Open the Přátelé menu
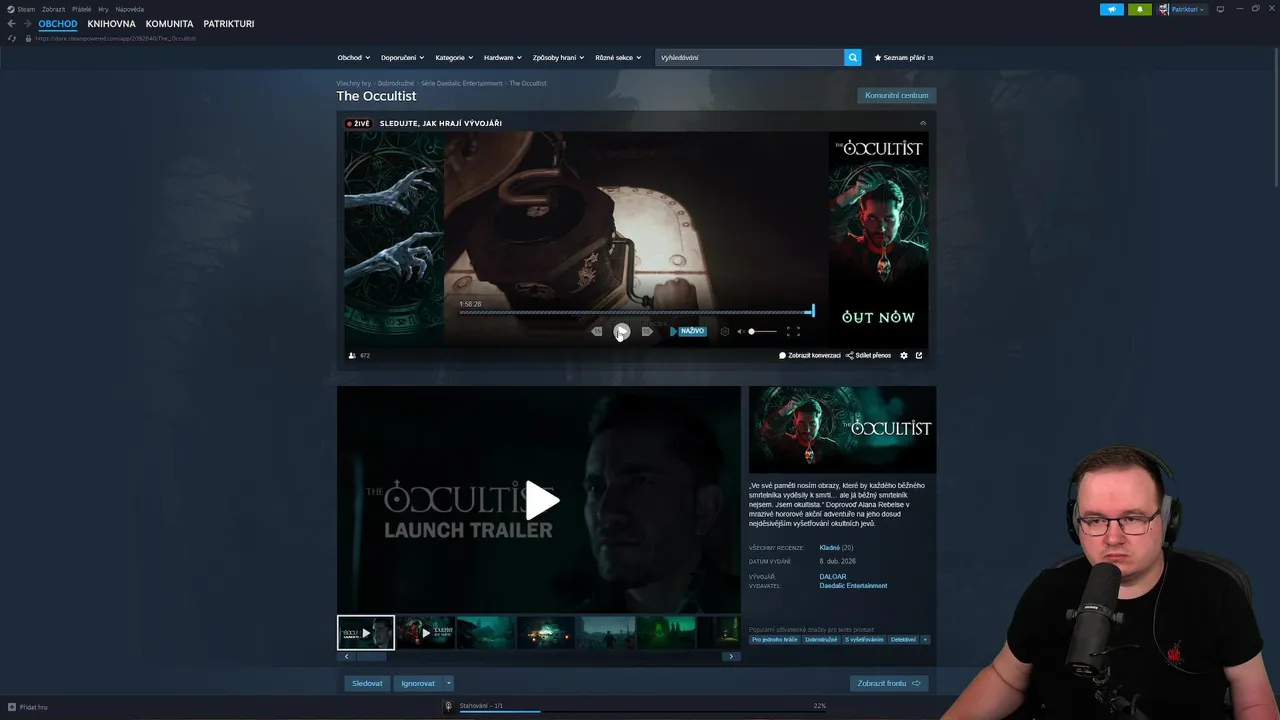The image size is (1280, 720). [82, 9]
